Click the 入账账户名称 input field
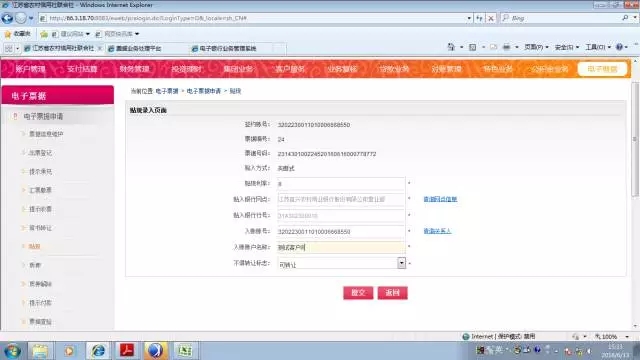This screenshot has height=360, width=640. tap(341, 247)
